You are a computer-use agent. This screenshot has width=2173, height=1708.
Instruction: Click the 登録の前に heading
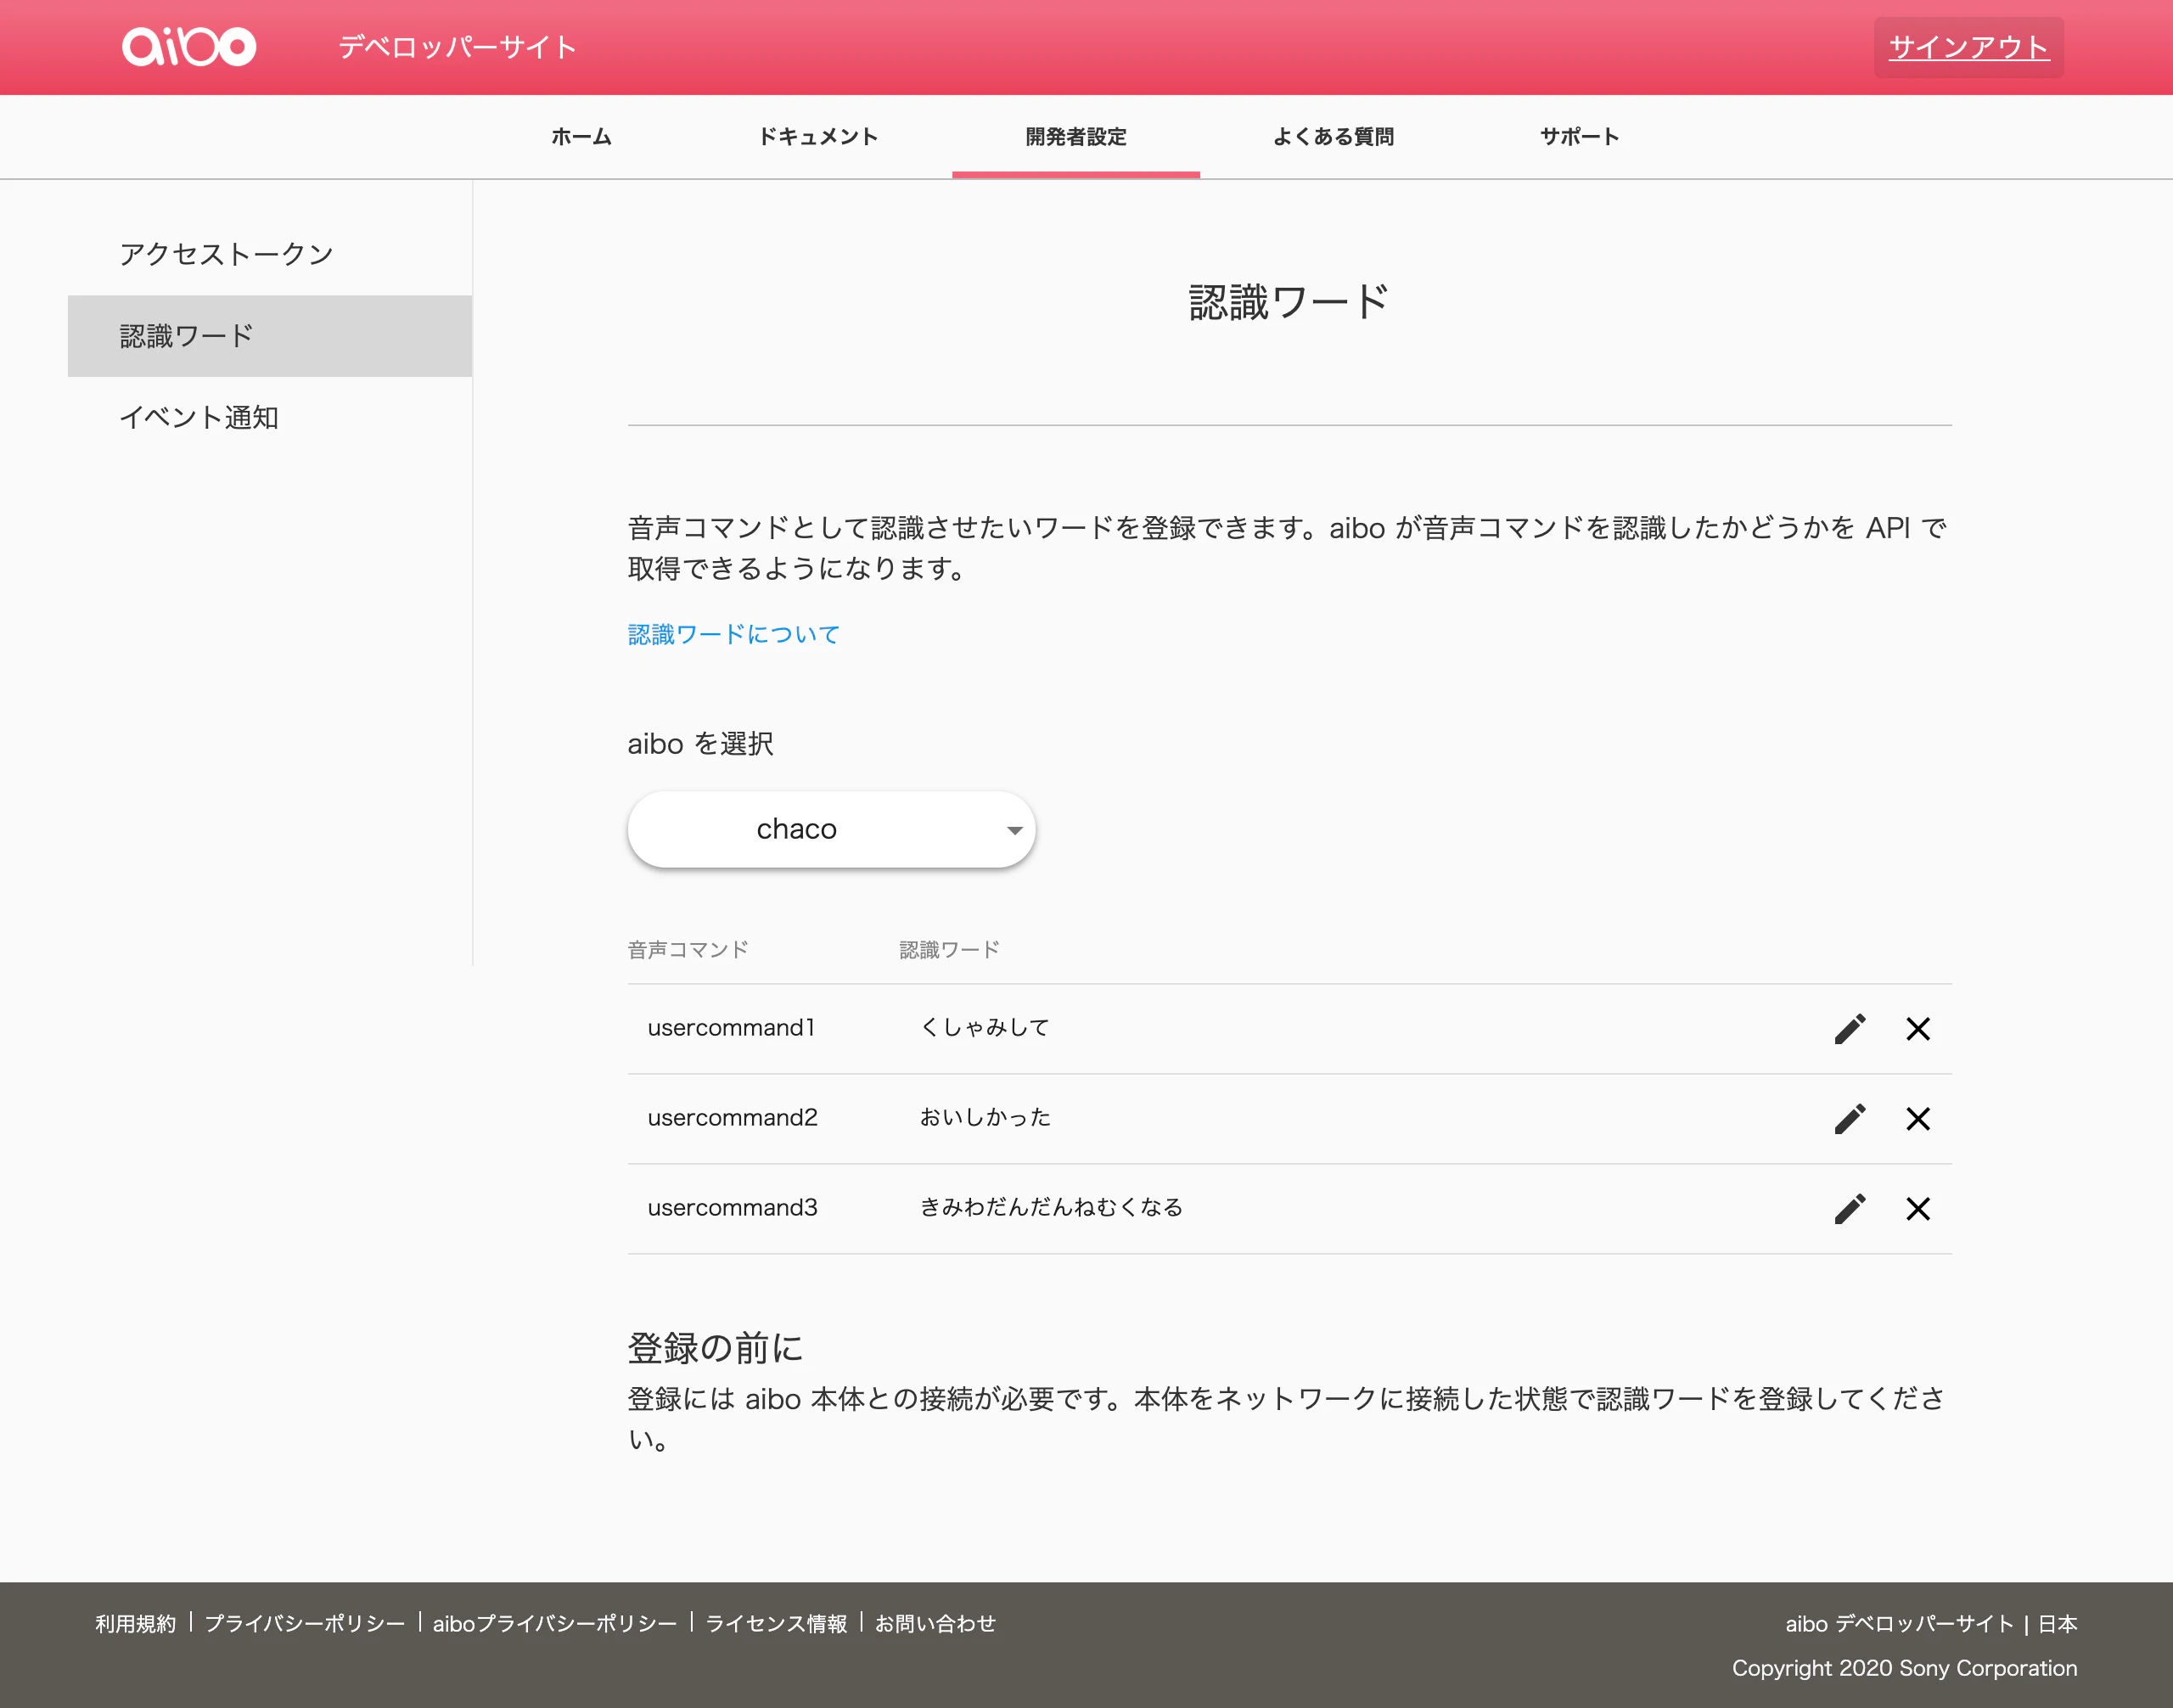click(x=715, y=1348)
